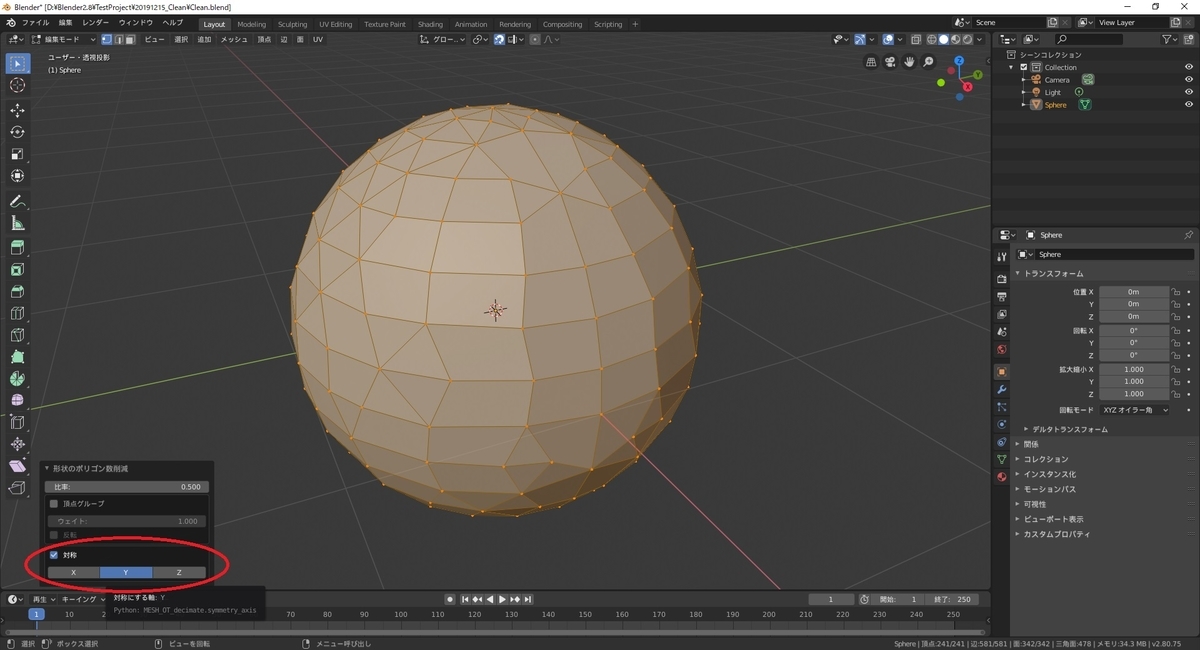Adjust the 比率 ratio slider
This screenshot has width=1200, height=650.
coord(126,487)
